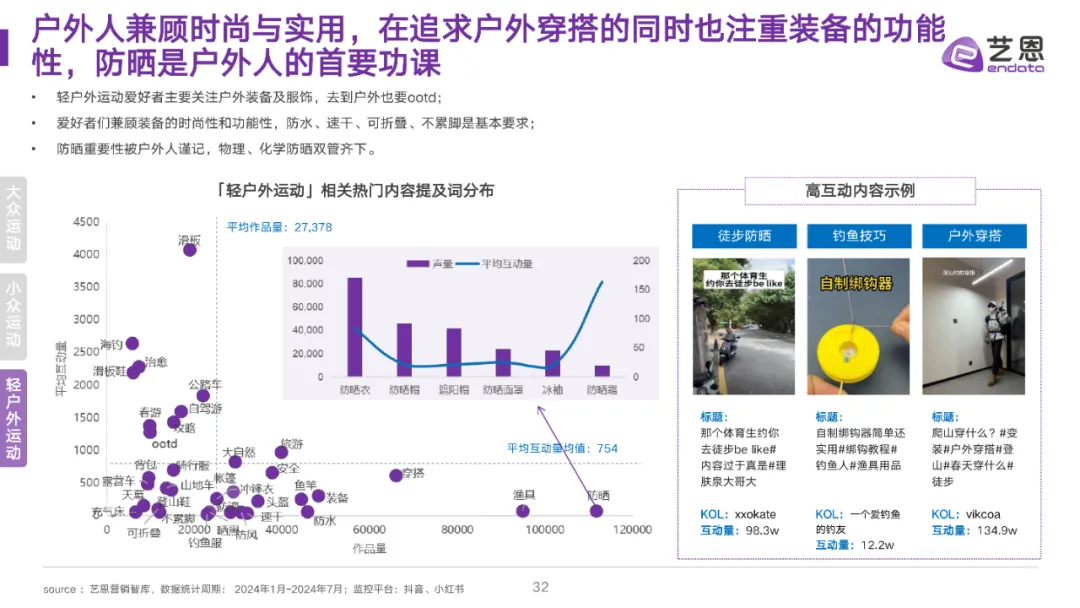Switch to the 钓鱼技巧 tab
The image size is (1080, 608).
(x=860, y=236)
